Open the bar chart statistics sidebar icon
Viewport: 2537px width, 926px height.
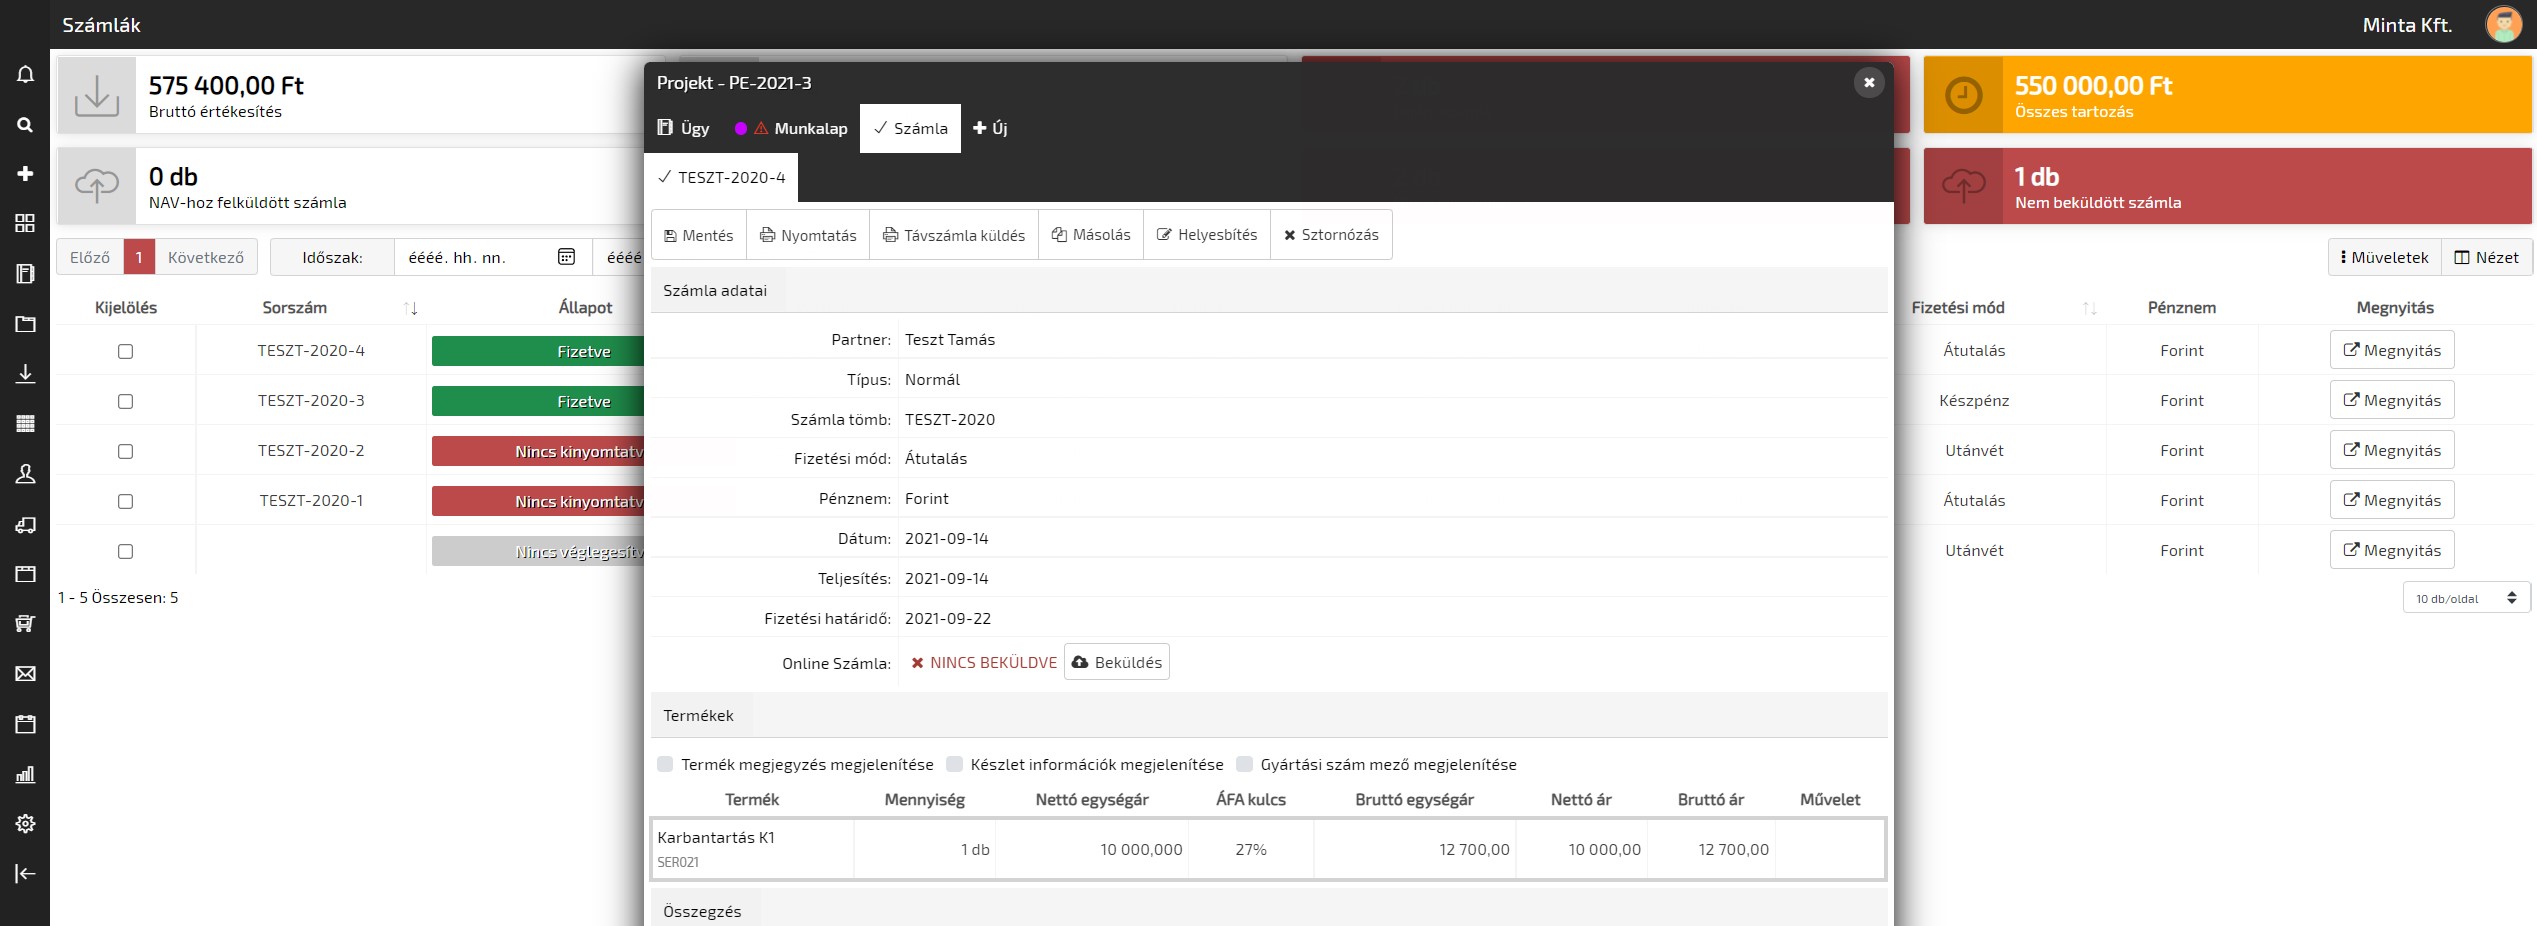pyautogui.click(x=25, y=774)
